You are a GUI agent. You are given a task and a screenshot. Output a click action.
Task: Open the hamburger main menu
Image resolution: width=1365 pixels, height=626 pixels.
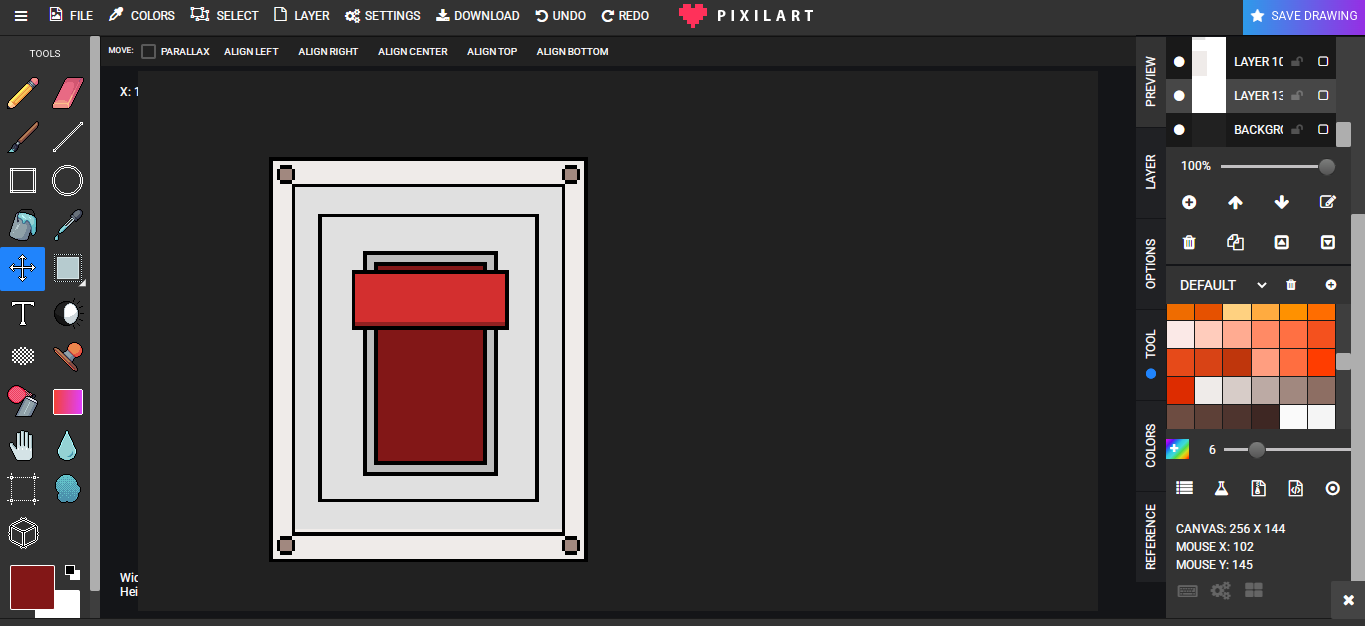coord(21,16)
